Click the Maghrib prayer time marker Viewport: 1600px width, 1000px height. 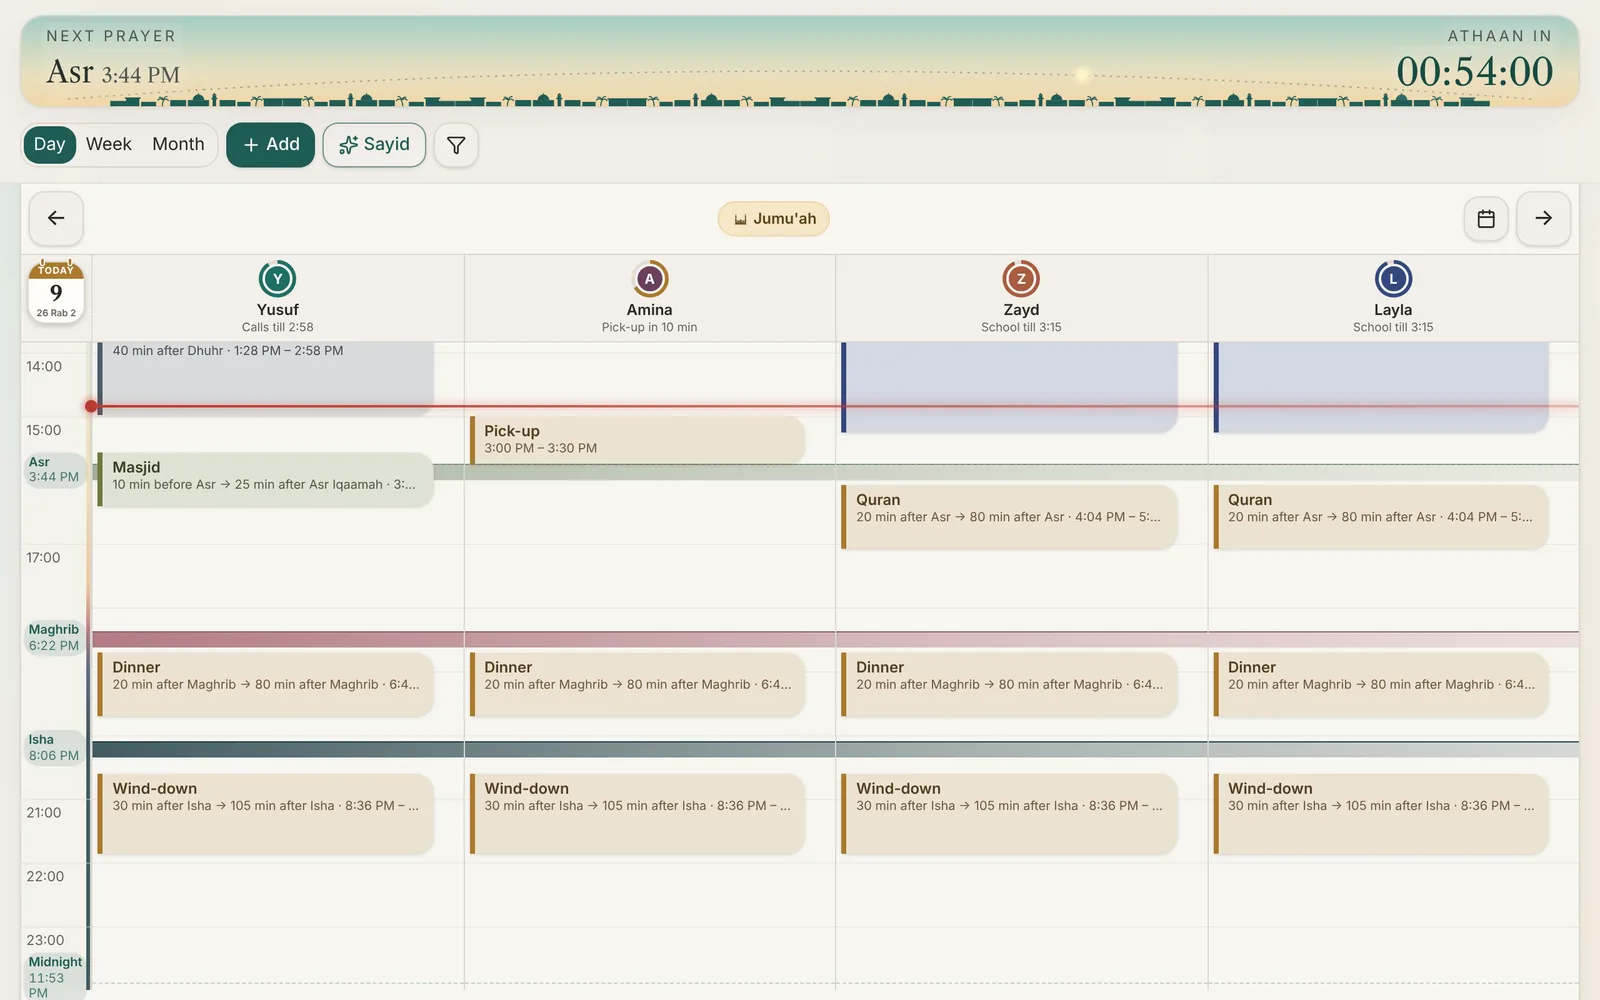point(54,638)
